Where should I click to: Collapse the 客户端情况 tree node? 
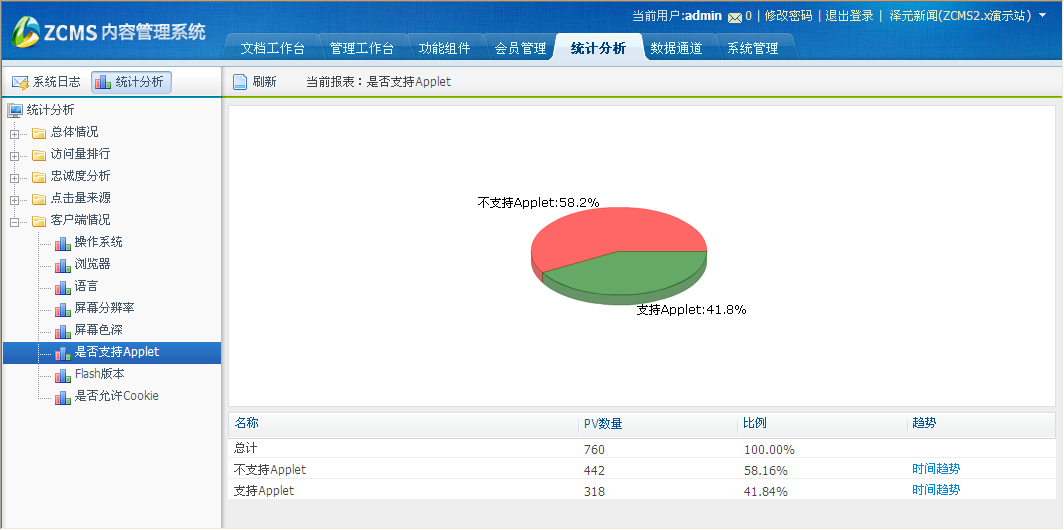pos(14,221)
